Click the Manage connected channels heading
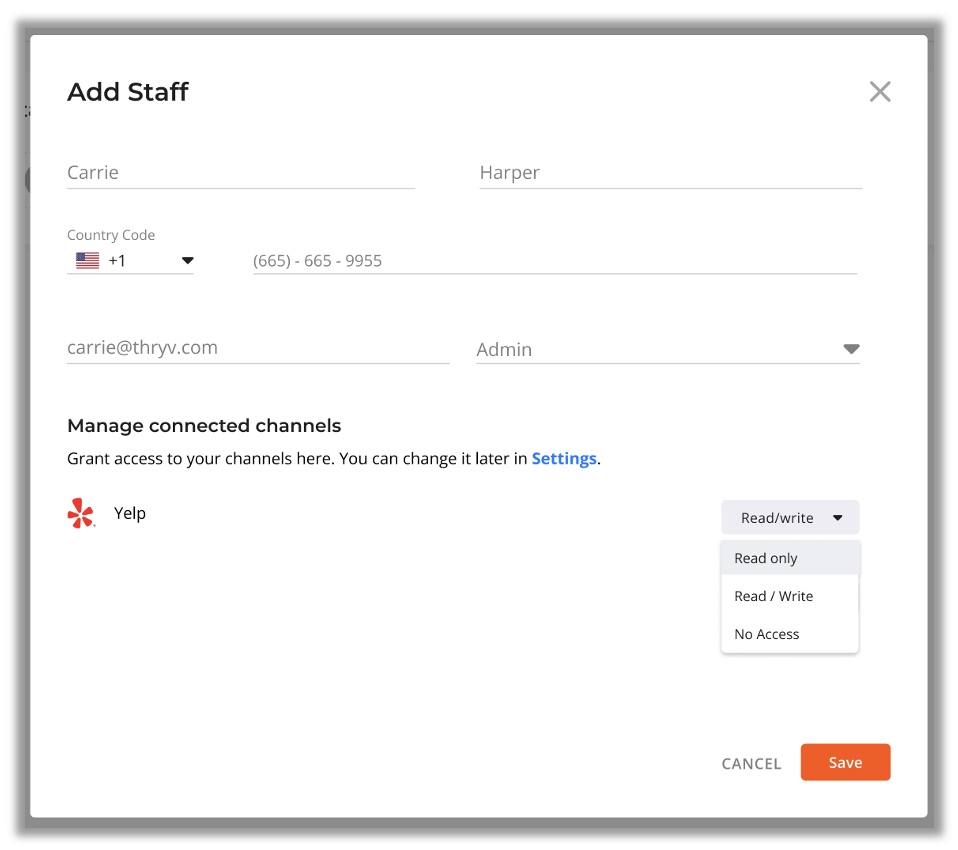The image size is (958, 850). pyautogui.click(x=204, y=426)
